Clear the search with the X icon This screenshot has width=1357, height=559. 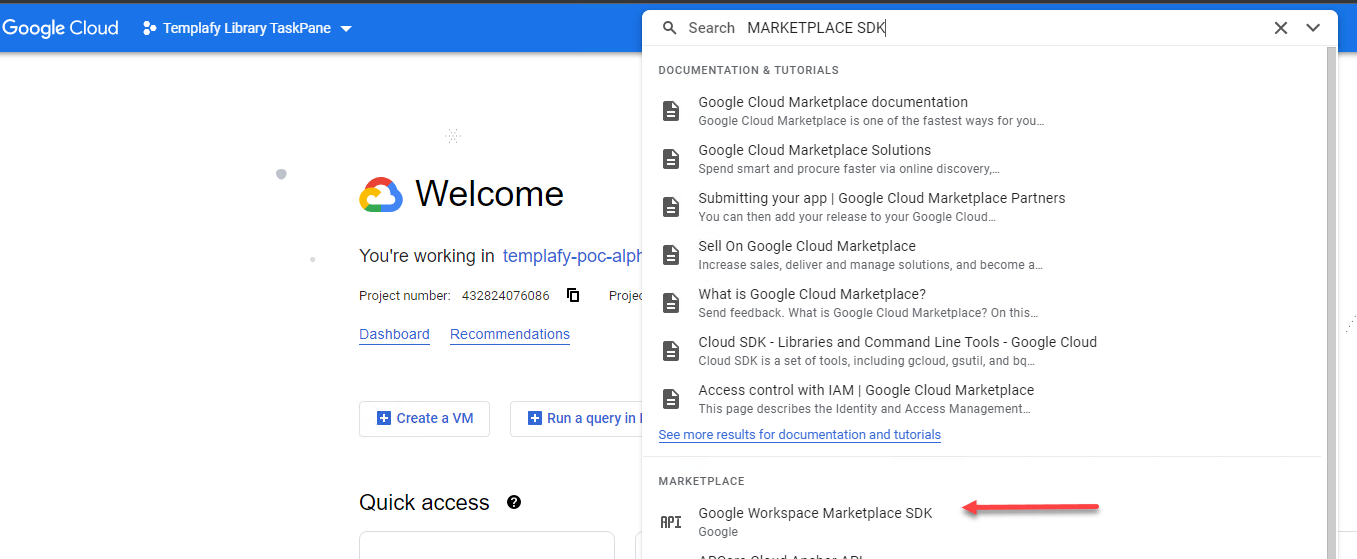coord(1281,28)
